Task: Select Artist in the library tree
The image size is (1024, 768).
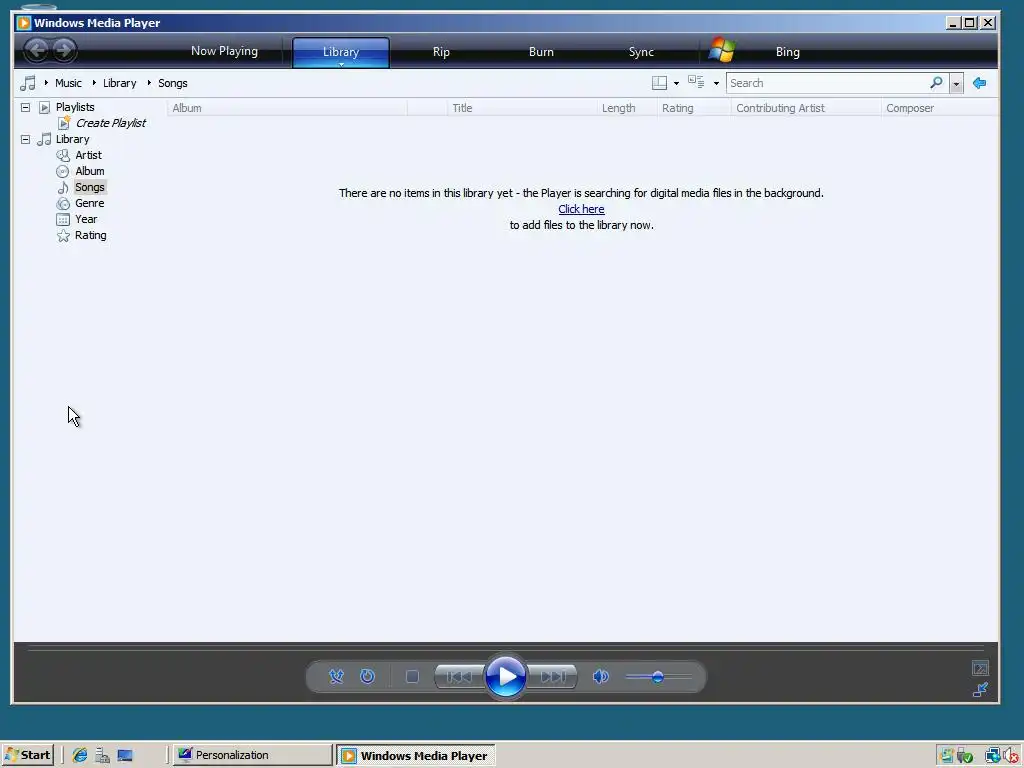Action: tap(88, 155)
